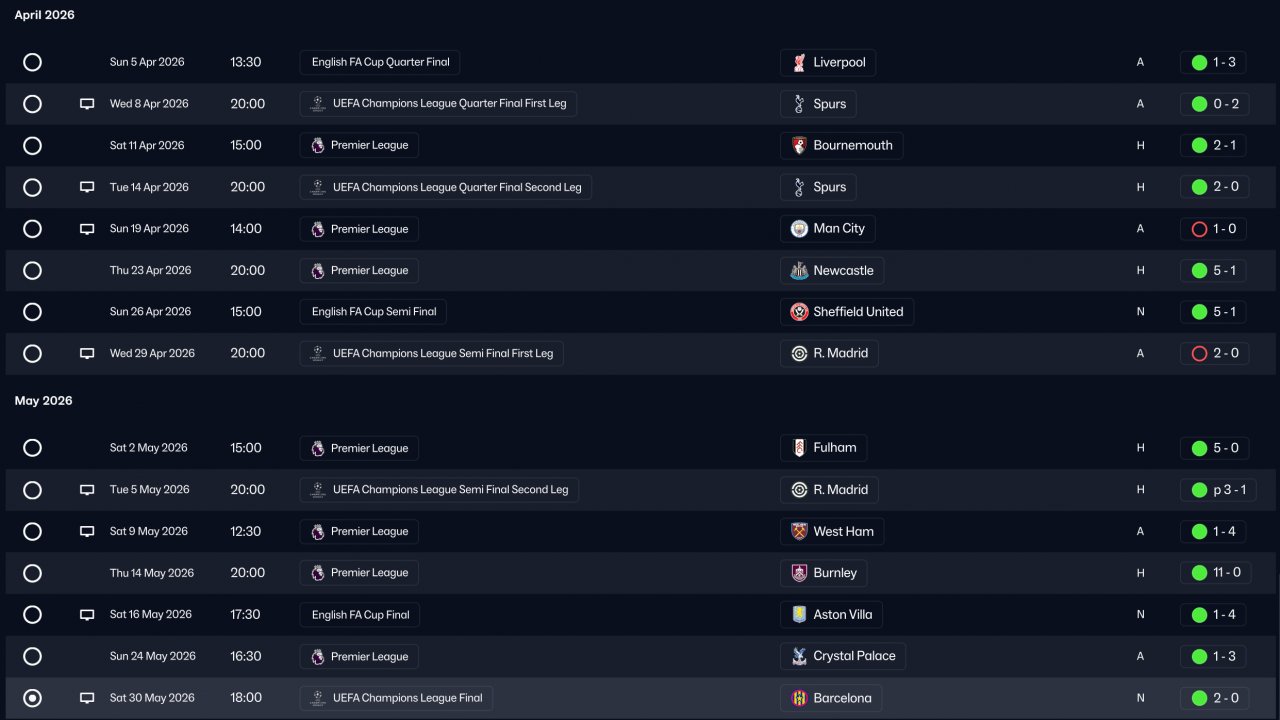Viewport: 1280px width, 720px height.
Task: Select radio button for Liverpool FA Cup match
Action: [x=32, y=62]
